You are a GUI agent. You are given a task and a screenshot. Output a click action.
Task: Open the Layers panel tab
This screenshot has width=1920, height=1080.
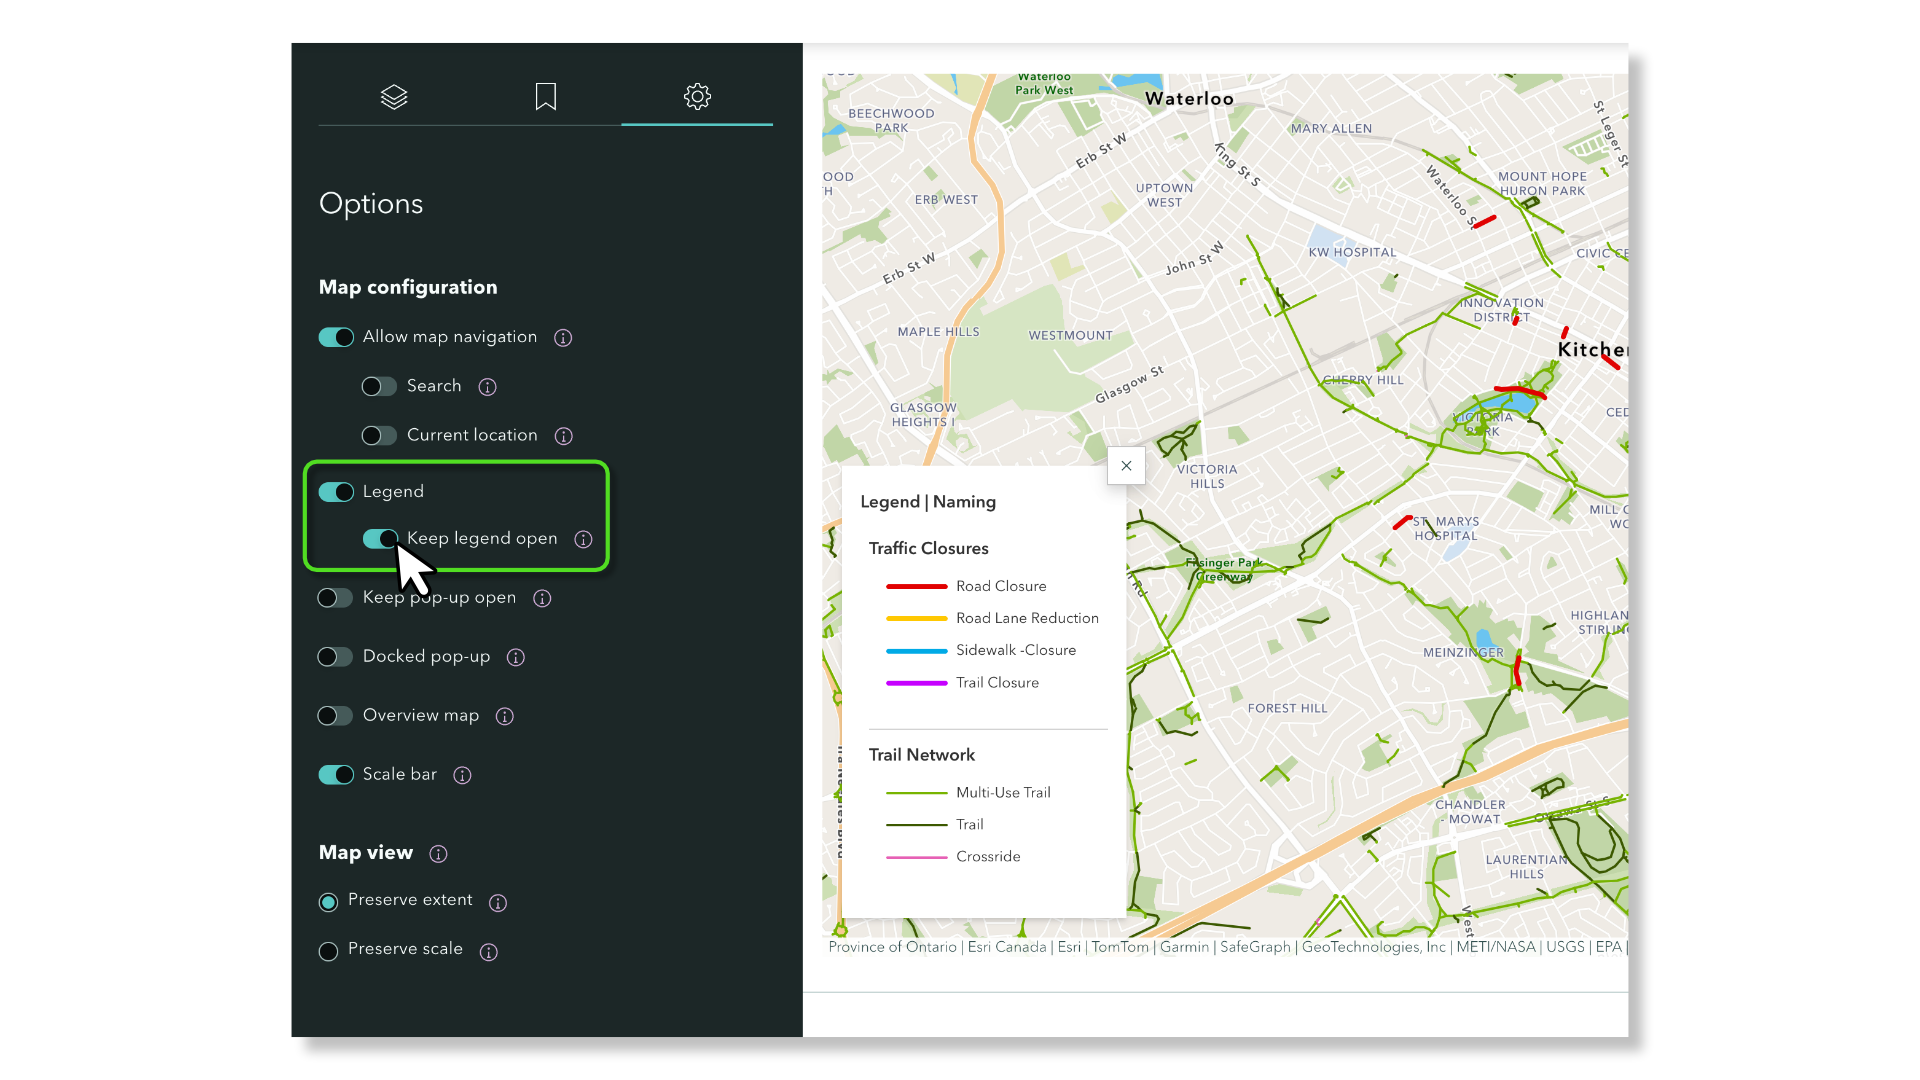[x=394, y=97]
